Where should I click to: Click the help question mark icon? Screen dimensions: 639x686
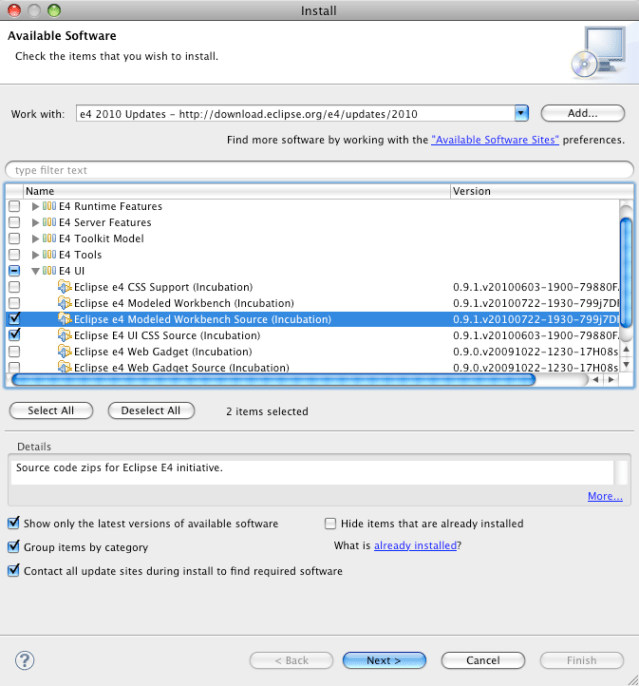pos(25,660)
